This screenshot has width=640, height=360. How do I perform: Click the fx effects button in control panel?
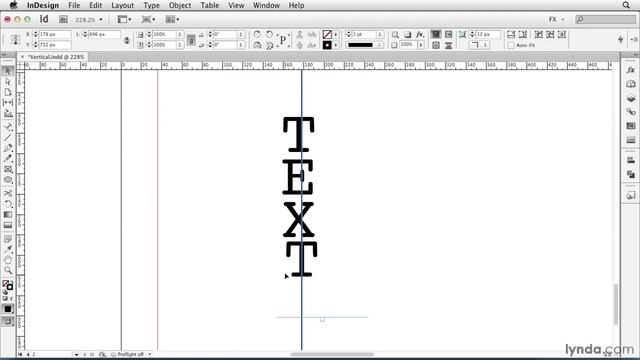pyautogui.click(x=420, y=35)
